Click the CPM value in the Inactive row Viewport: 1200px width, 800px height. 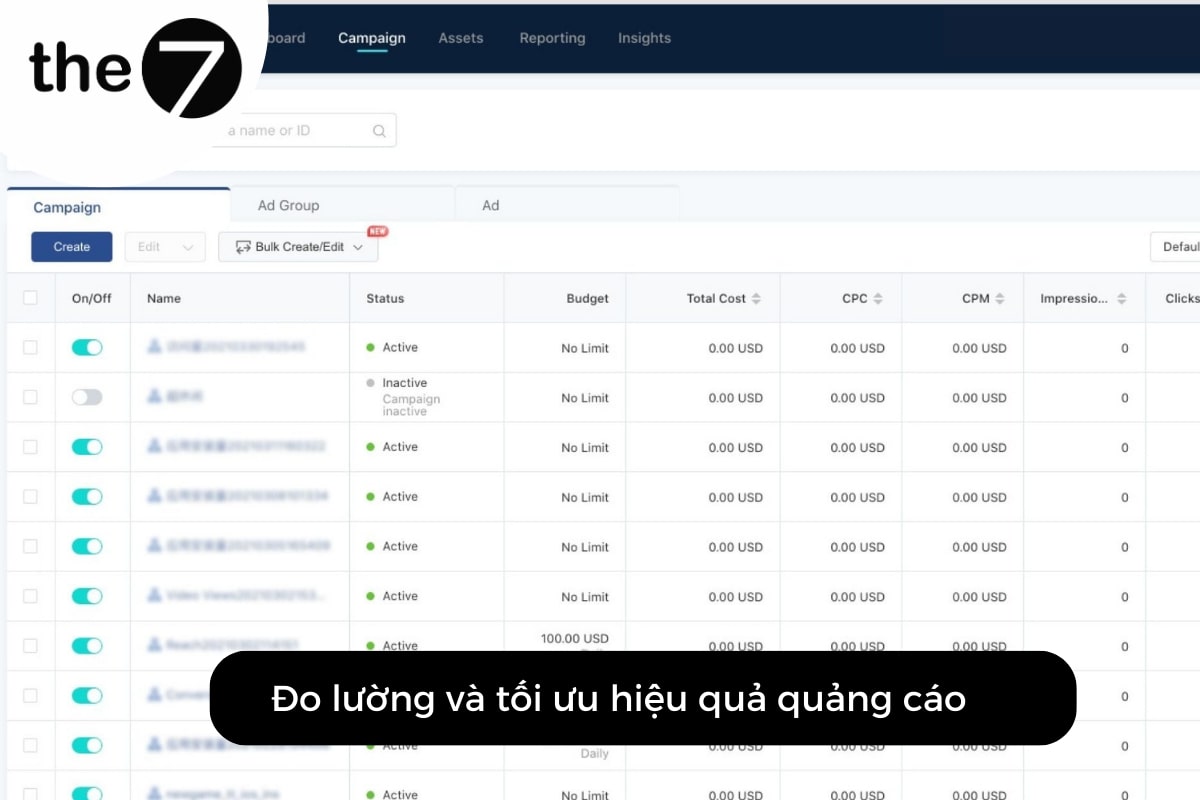980,398
